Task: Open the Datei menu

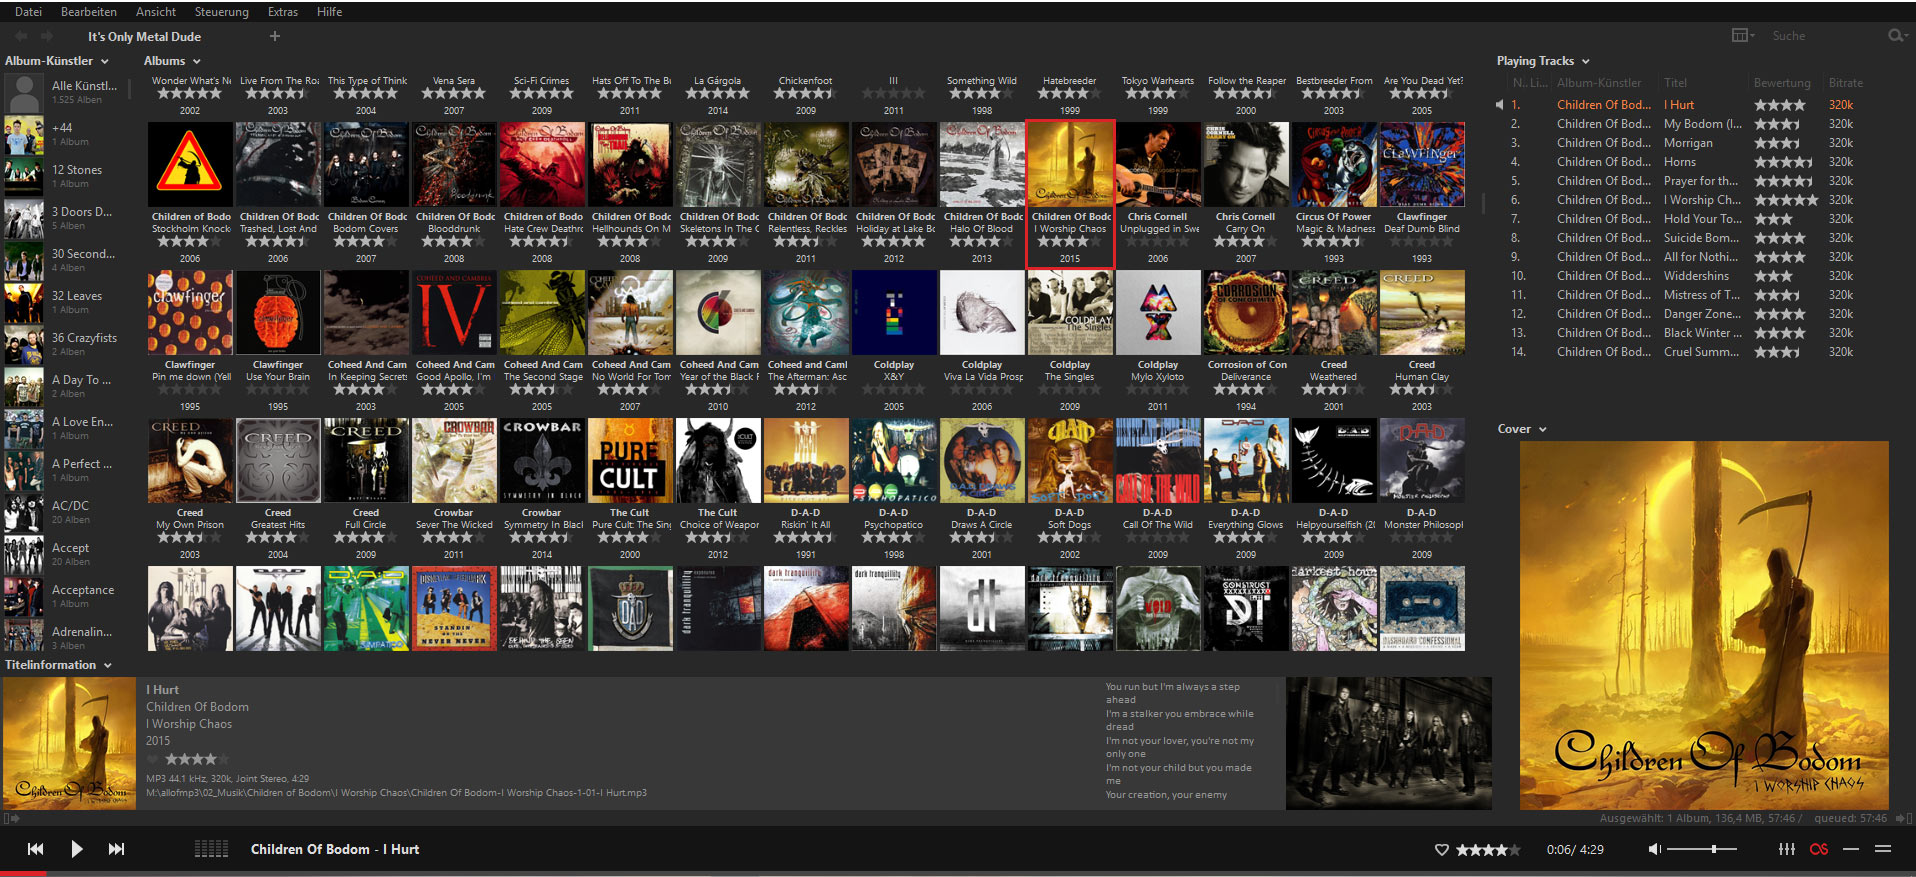Action: [29, 12]
